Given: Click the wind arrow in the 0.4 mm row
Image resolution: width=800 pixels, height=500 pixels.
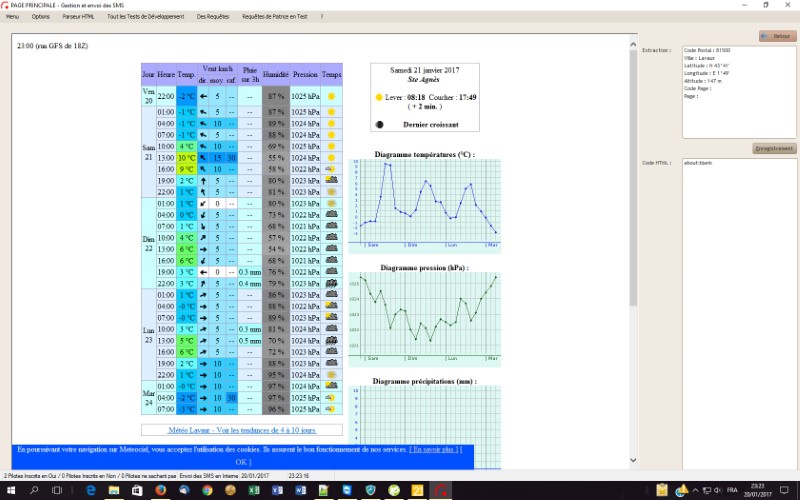Looking at the screenshot, I should point(203,283).
